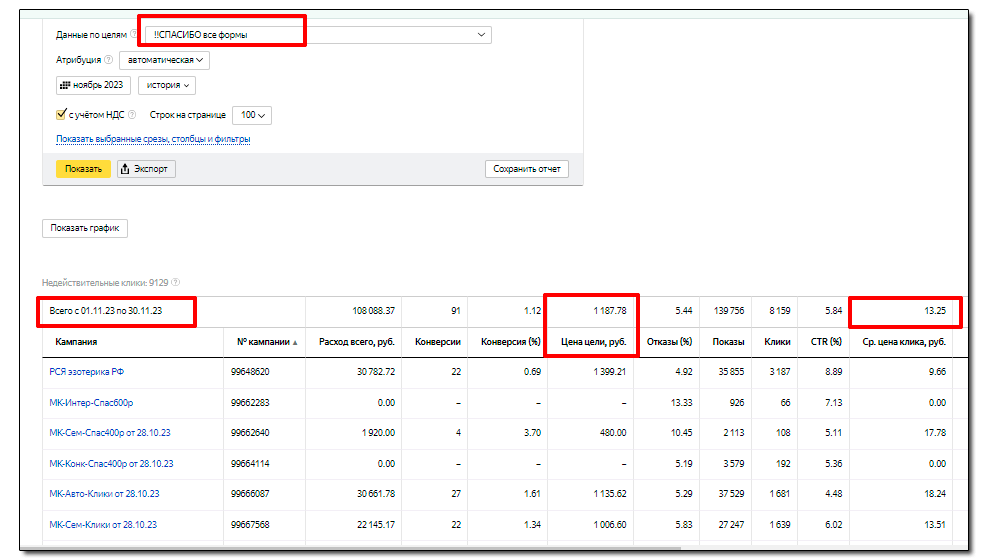The height and width of the screenshot is (560, 988).
Task: Click help icon beside Атрибуция label
Action: 108,60
